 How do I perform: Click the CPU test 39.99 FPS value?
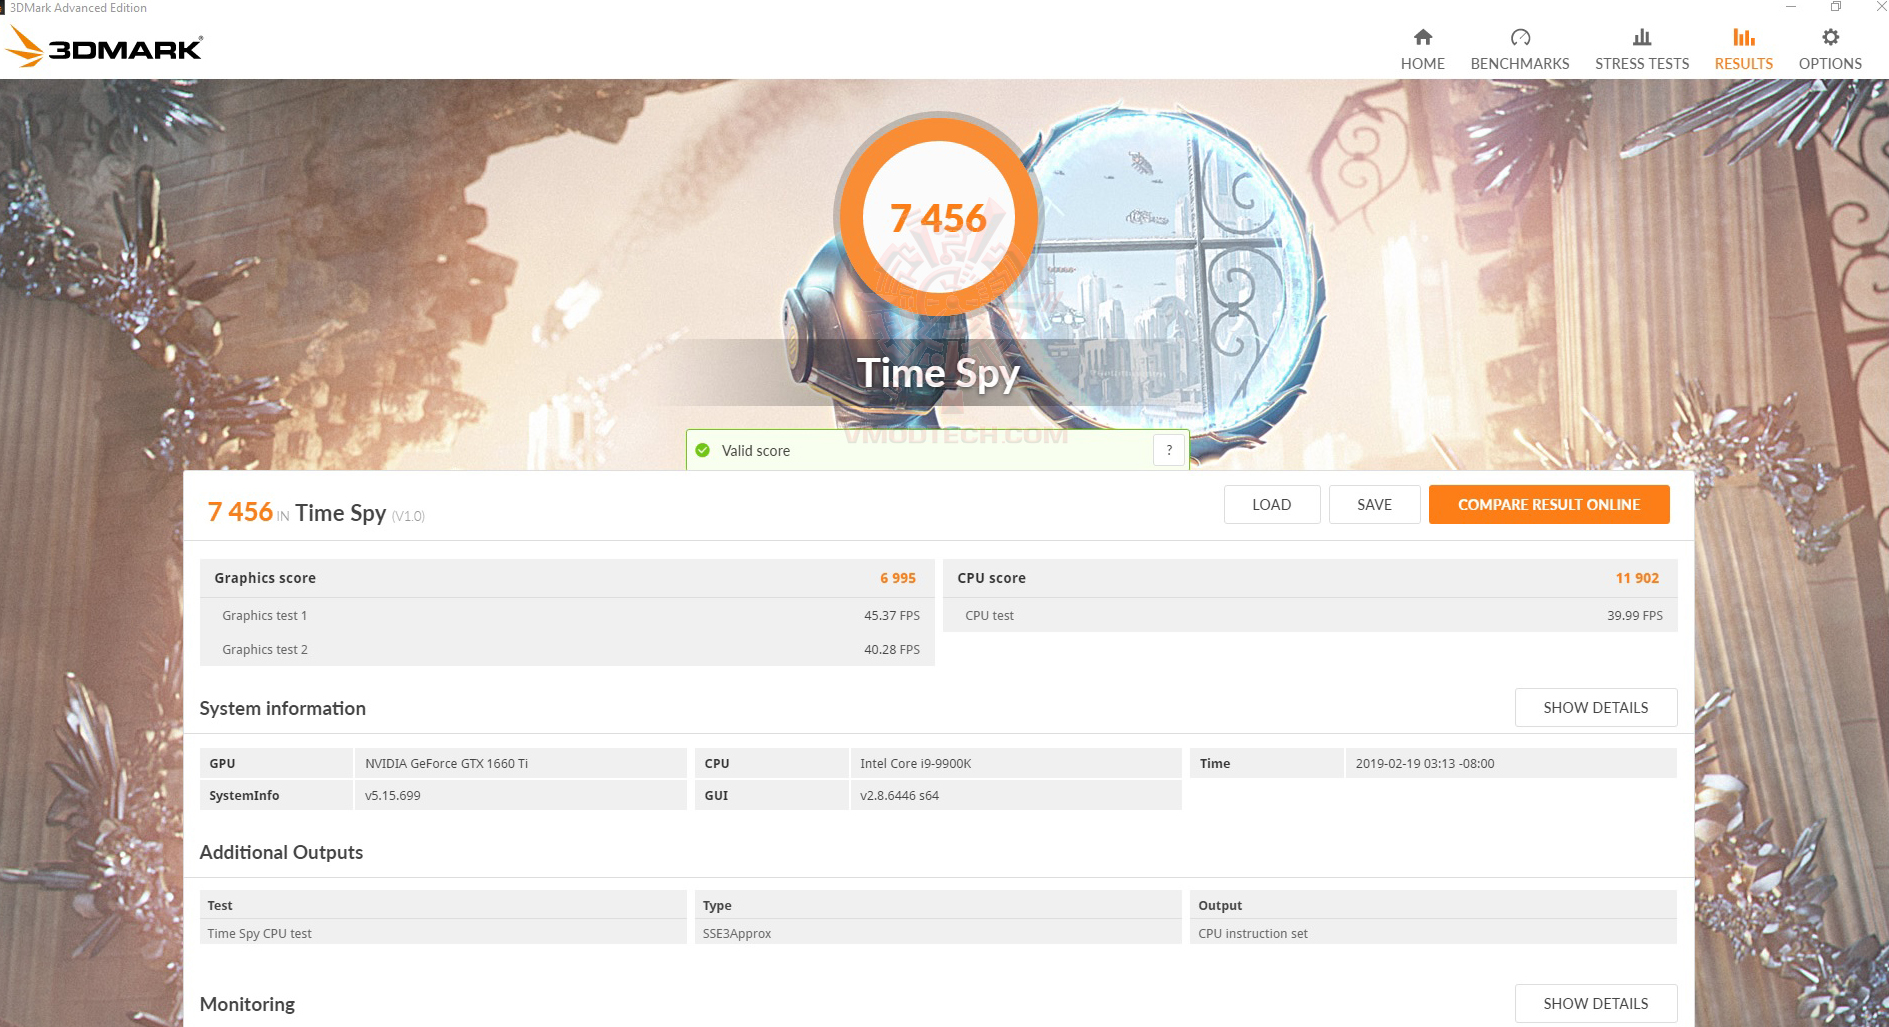(x=1635, y=615)
